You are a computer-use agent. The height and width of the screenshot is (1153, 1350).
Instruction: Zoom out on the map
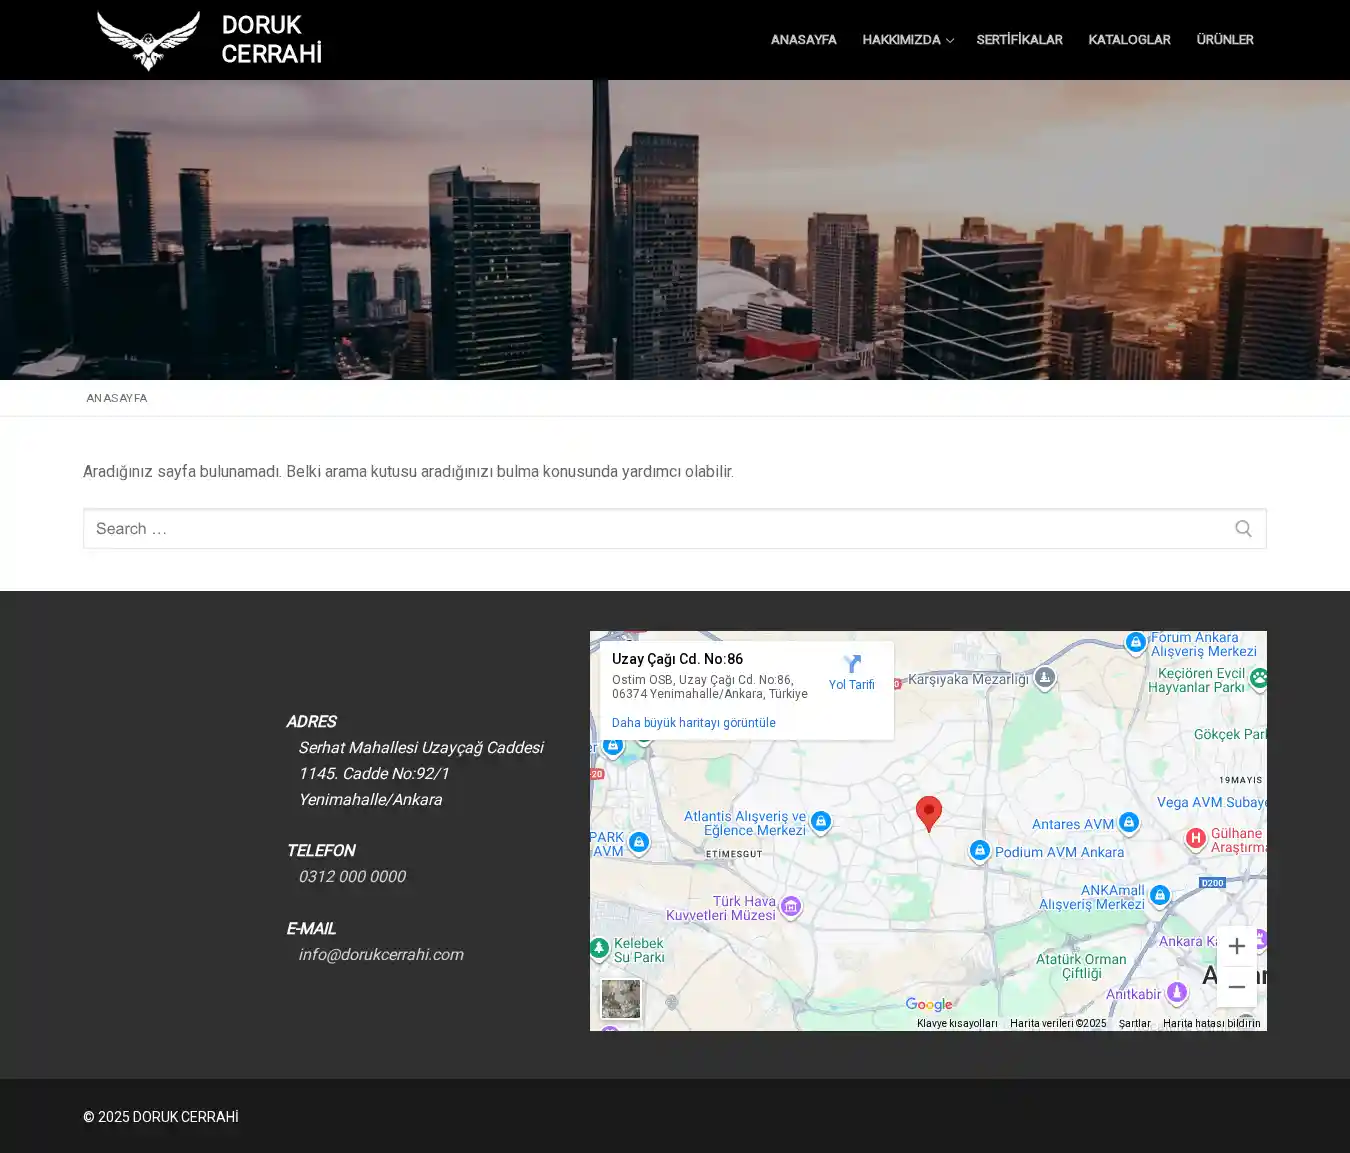pos(1236,987)
